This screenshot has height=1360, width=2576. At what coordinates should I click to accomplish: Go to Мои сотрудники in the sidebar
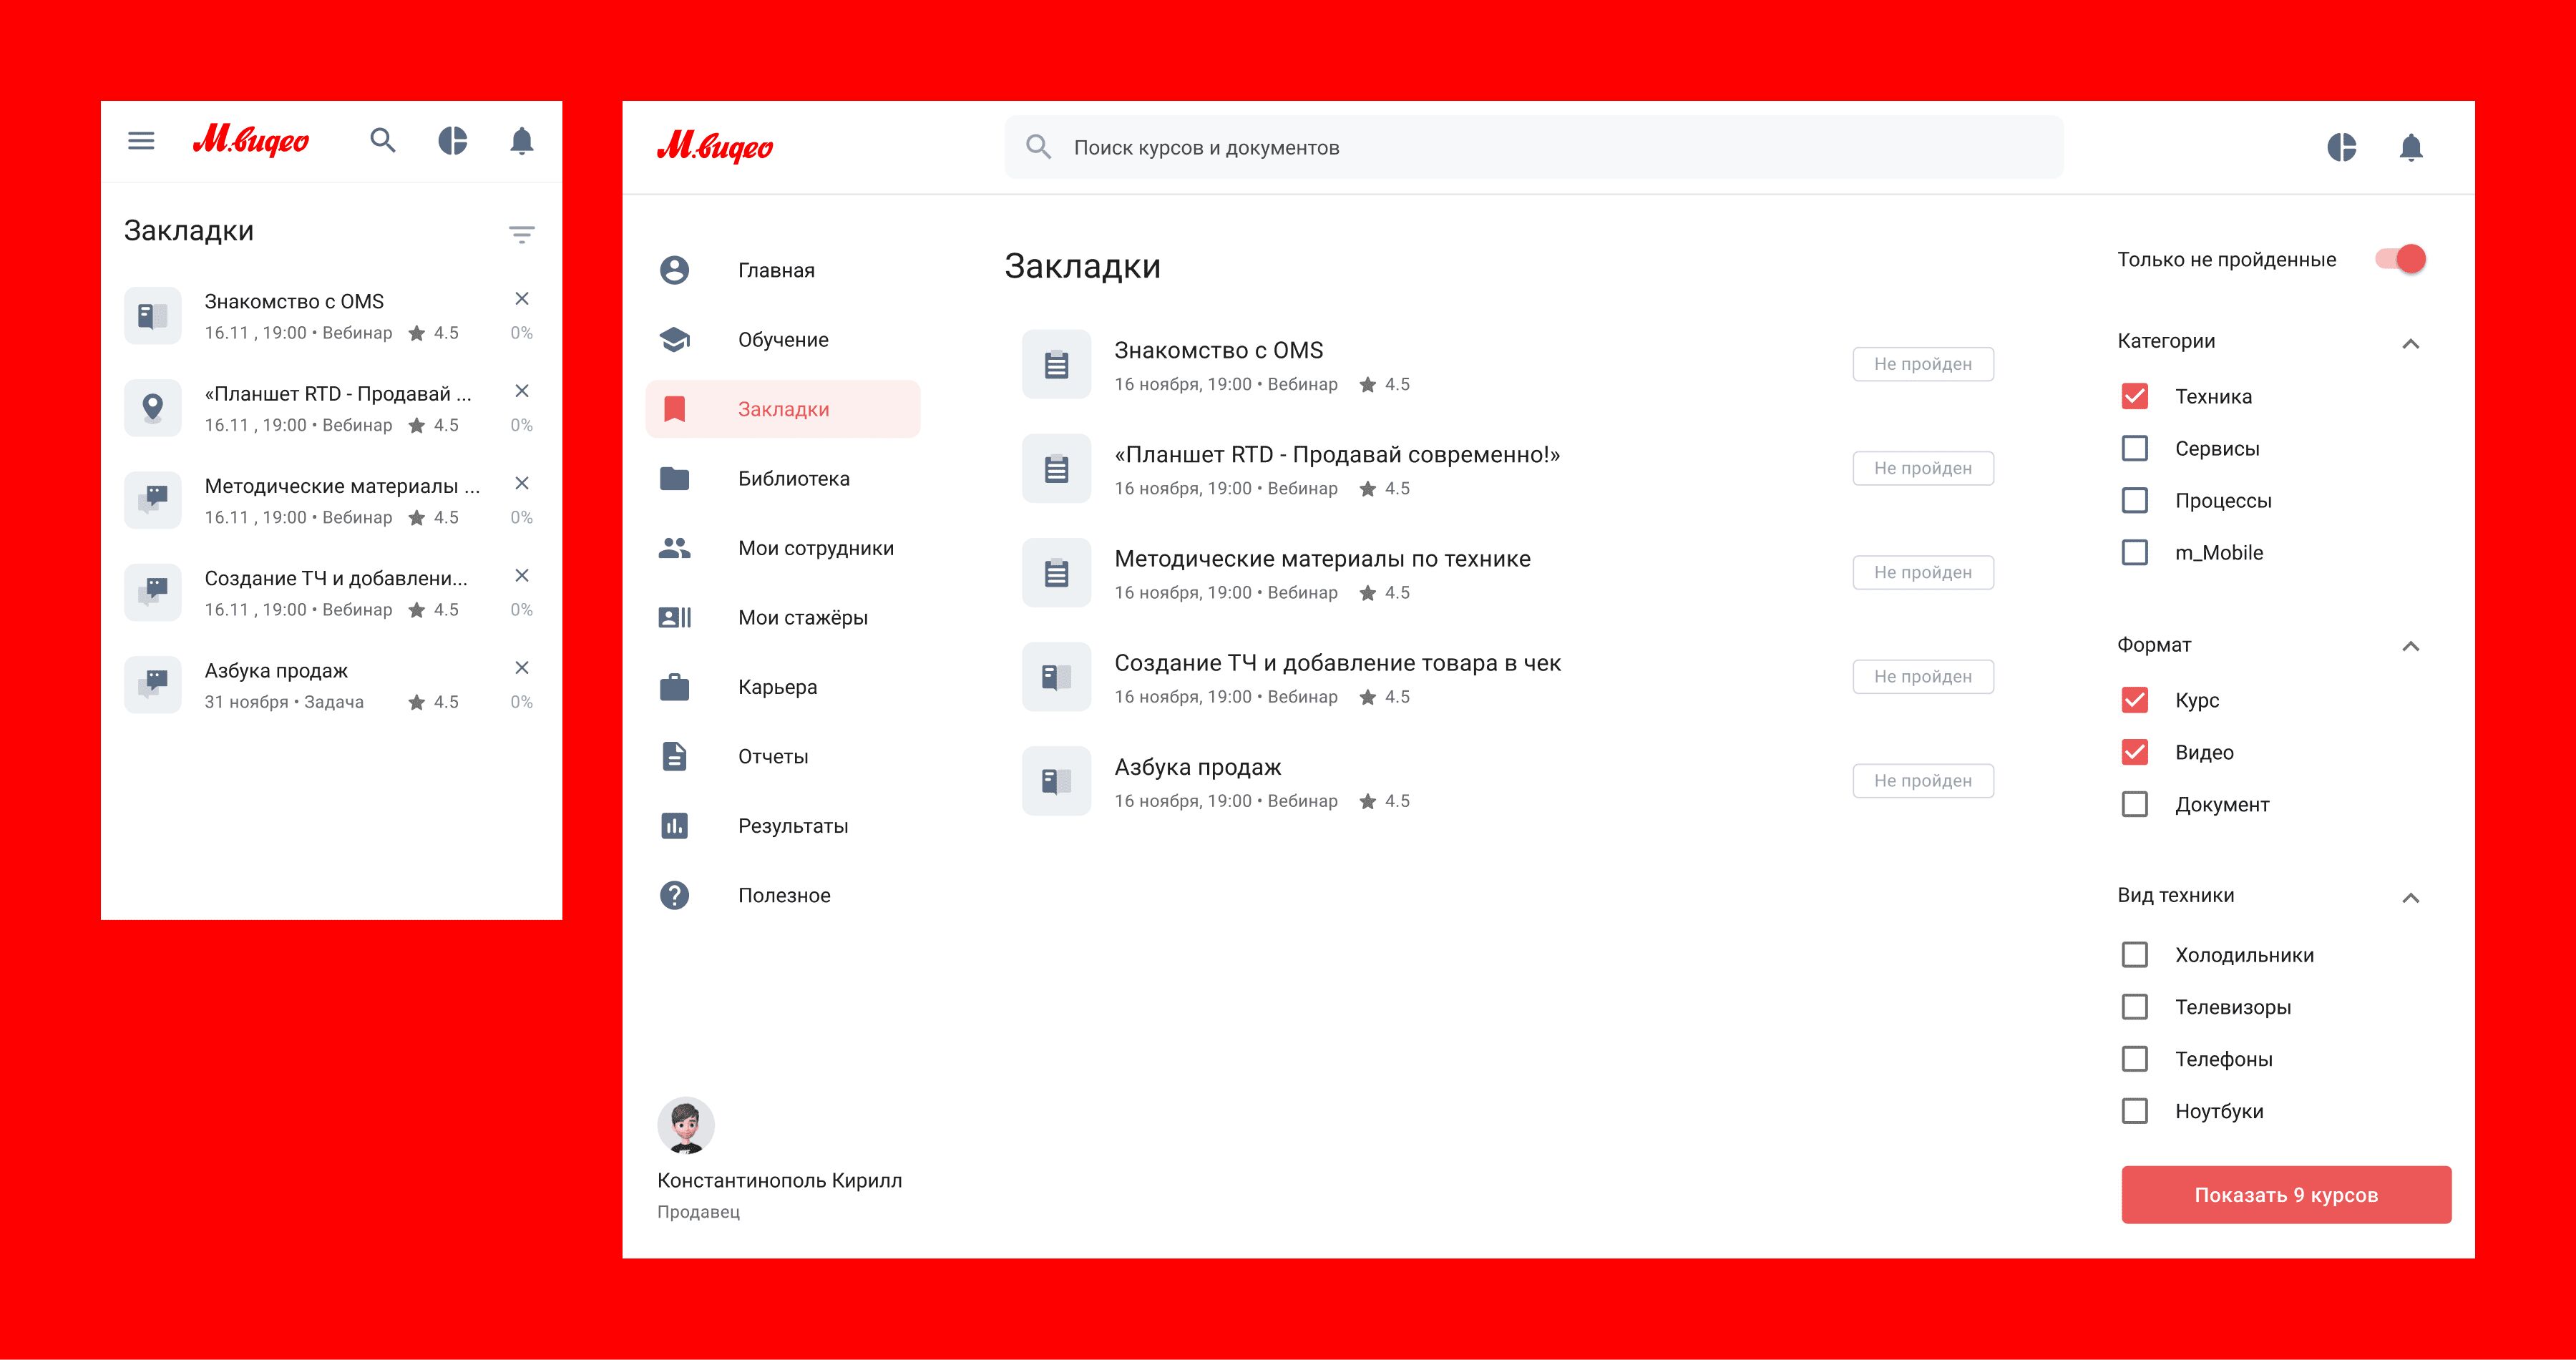click(815, 548)
